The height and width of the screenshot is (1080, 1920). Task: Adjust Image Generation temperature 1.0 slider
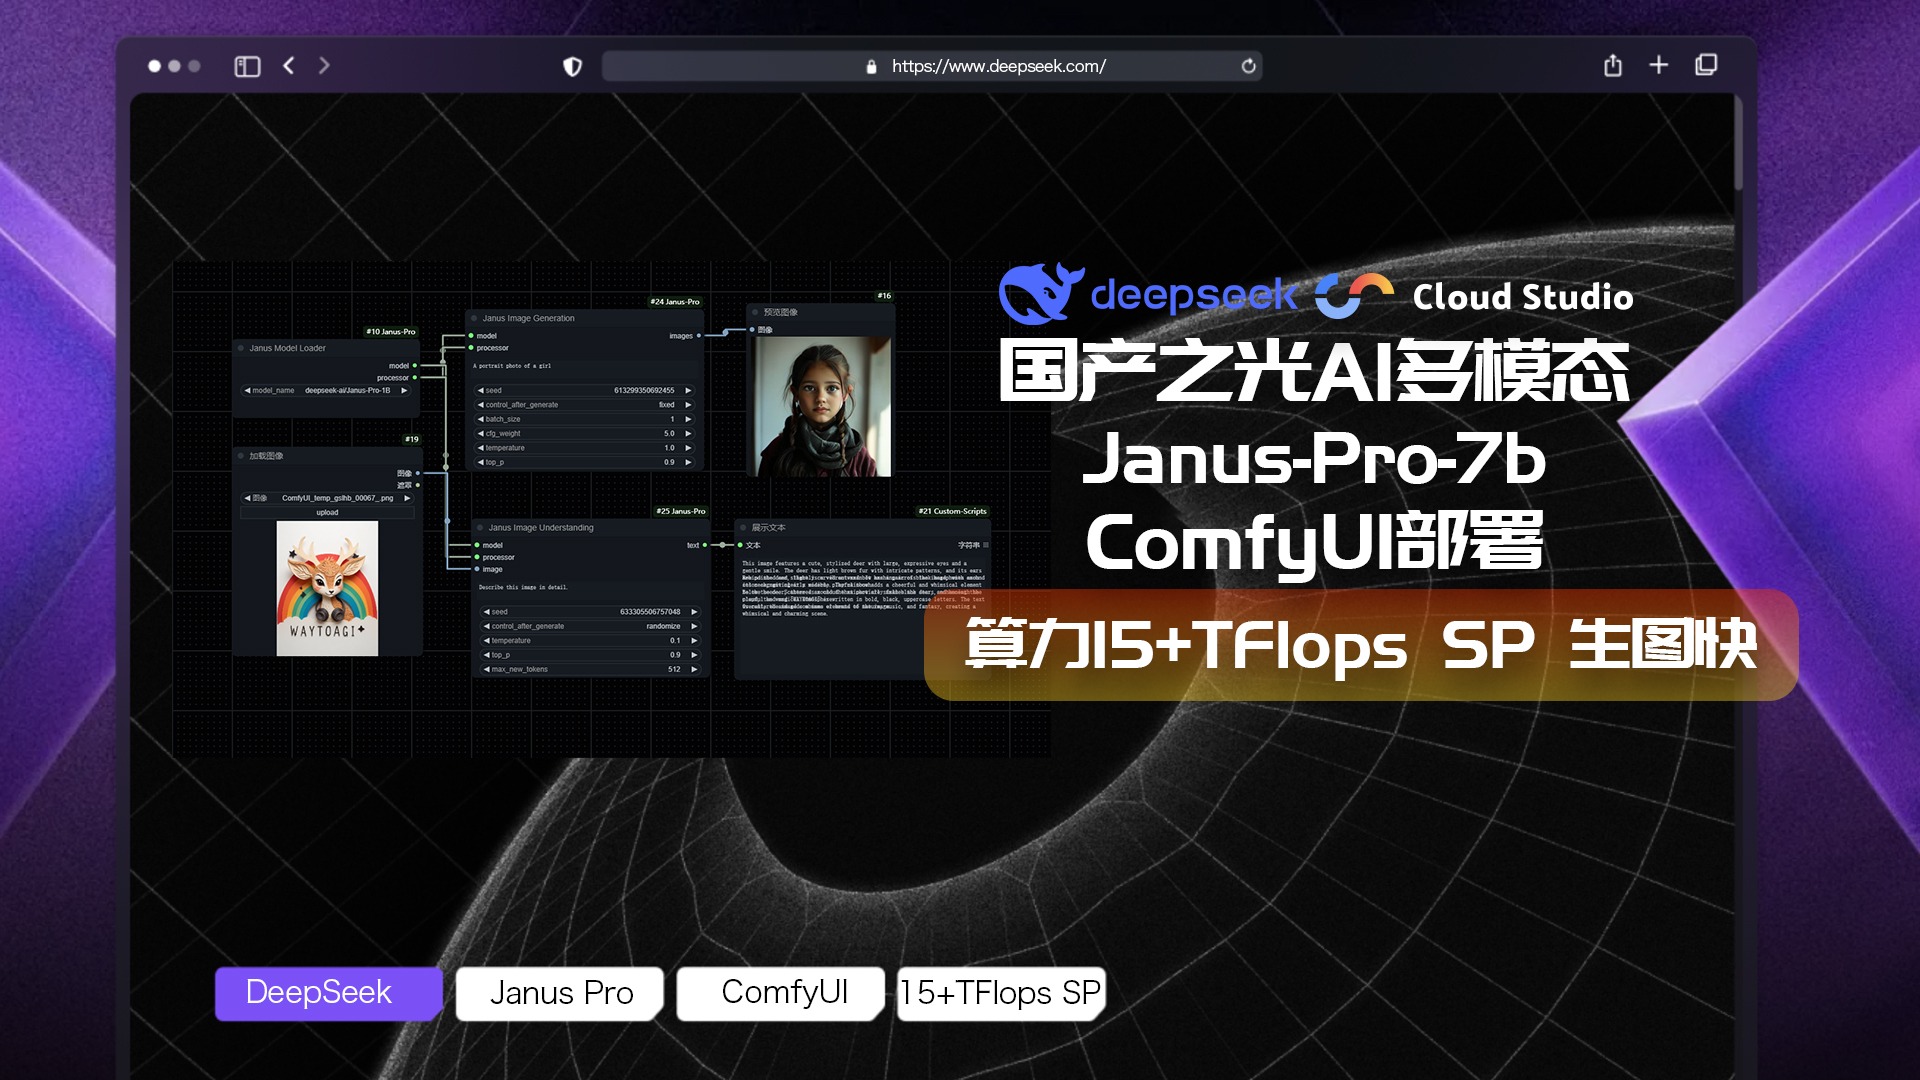pyautogui.click(x=585, y=448)
